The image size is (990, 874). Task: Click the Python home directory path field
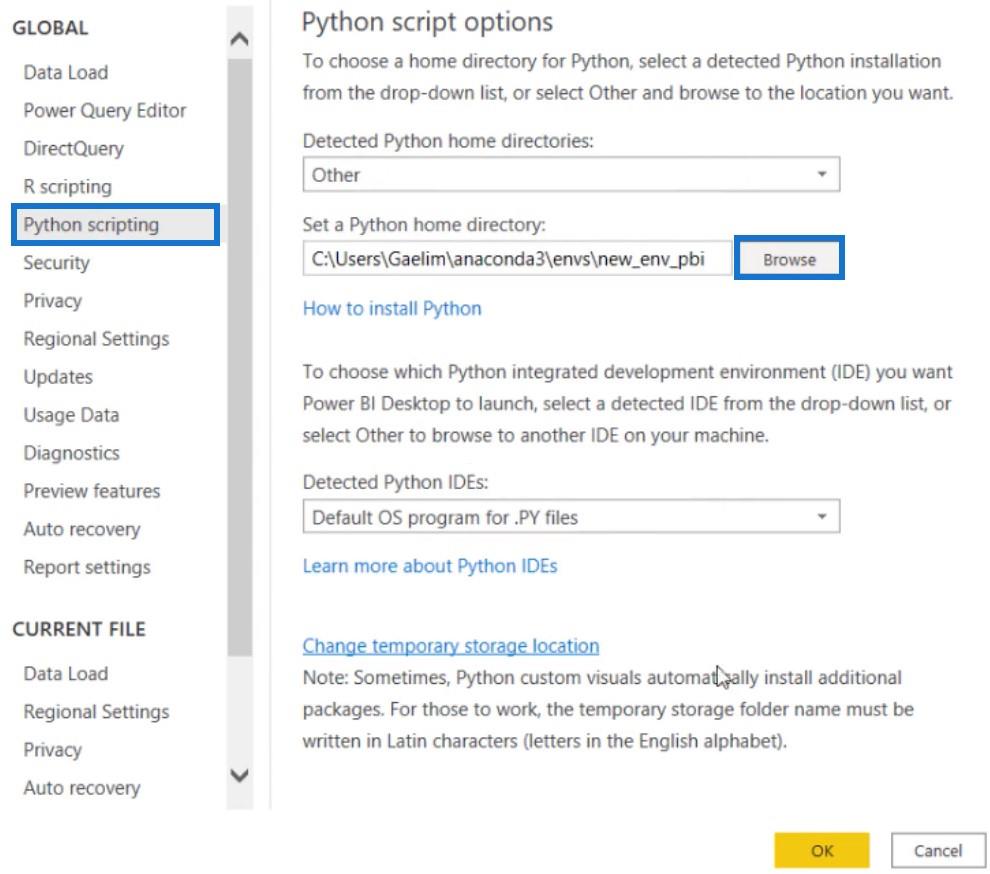coord(517,258)
